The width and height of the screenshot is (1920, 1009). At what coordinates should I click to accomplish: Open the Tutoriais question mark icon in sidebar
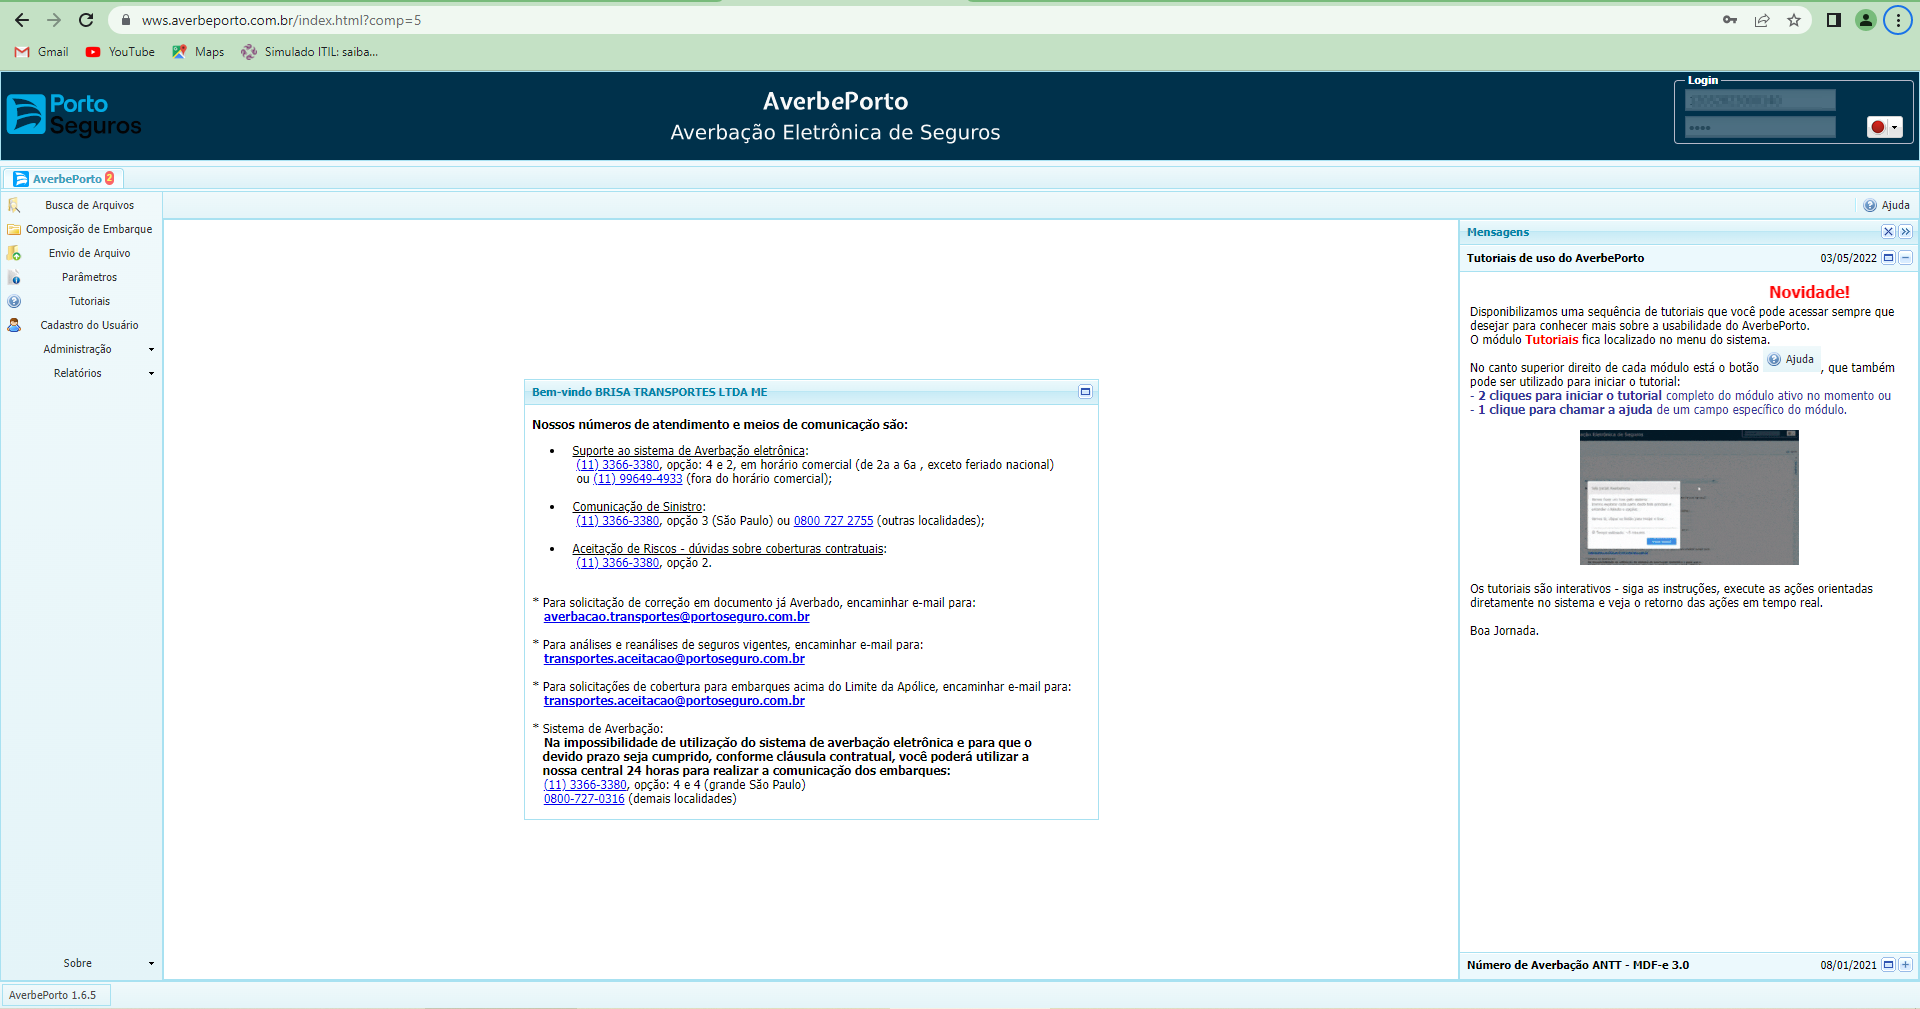[x=14, y=301]
